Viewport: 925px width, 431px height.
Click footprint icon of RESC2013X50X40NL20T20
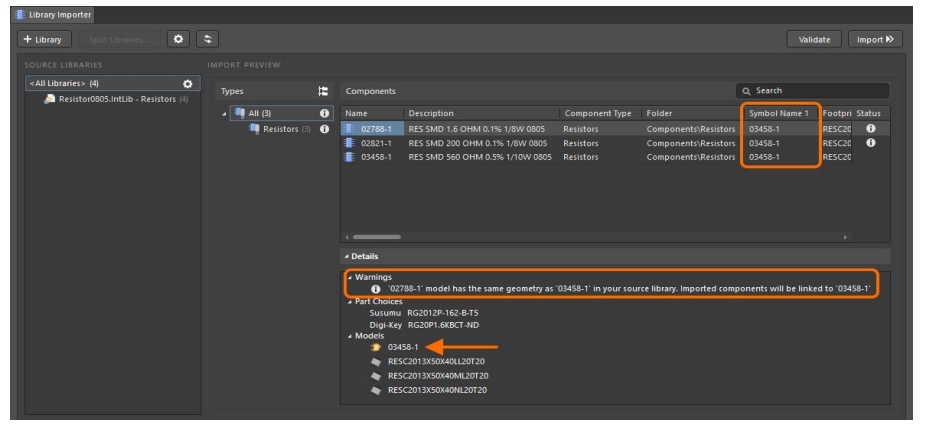[x=376, y=390]
